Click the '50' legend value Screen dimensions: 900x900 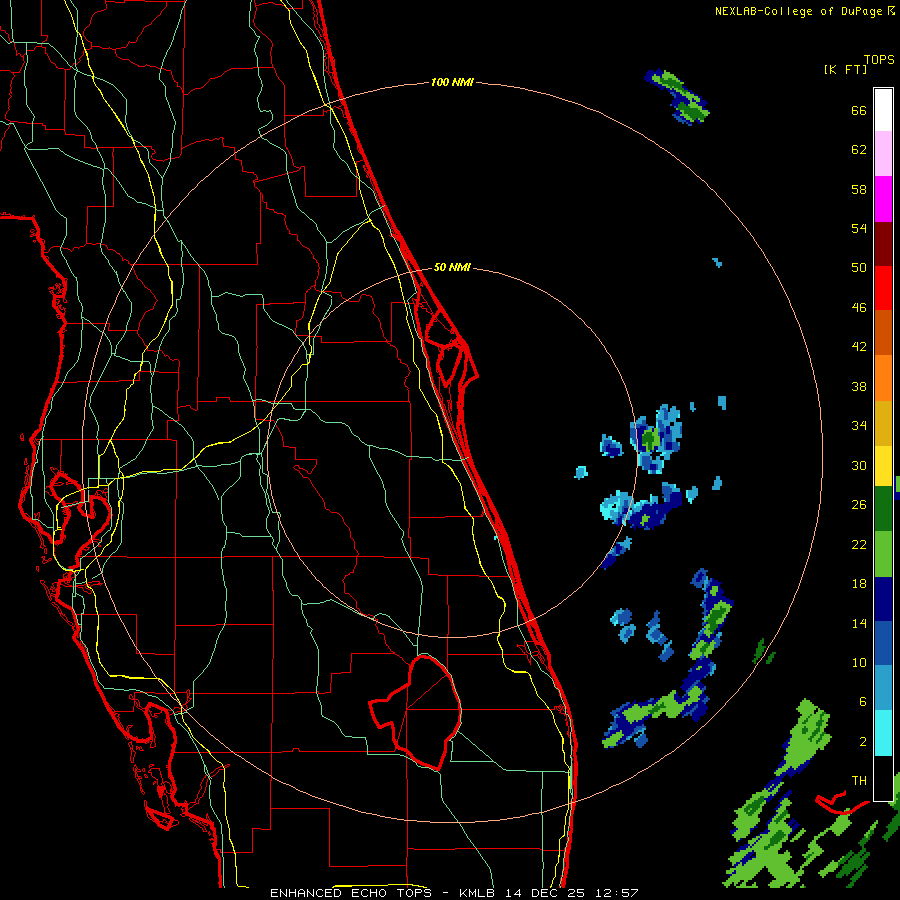[859, 268]
